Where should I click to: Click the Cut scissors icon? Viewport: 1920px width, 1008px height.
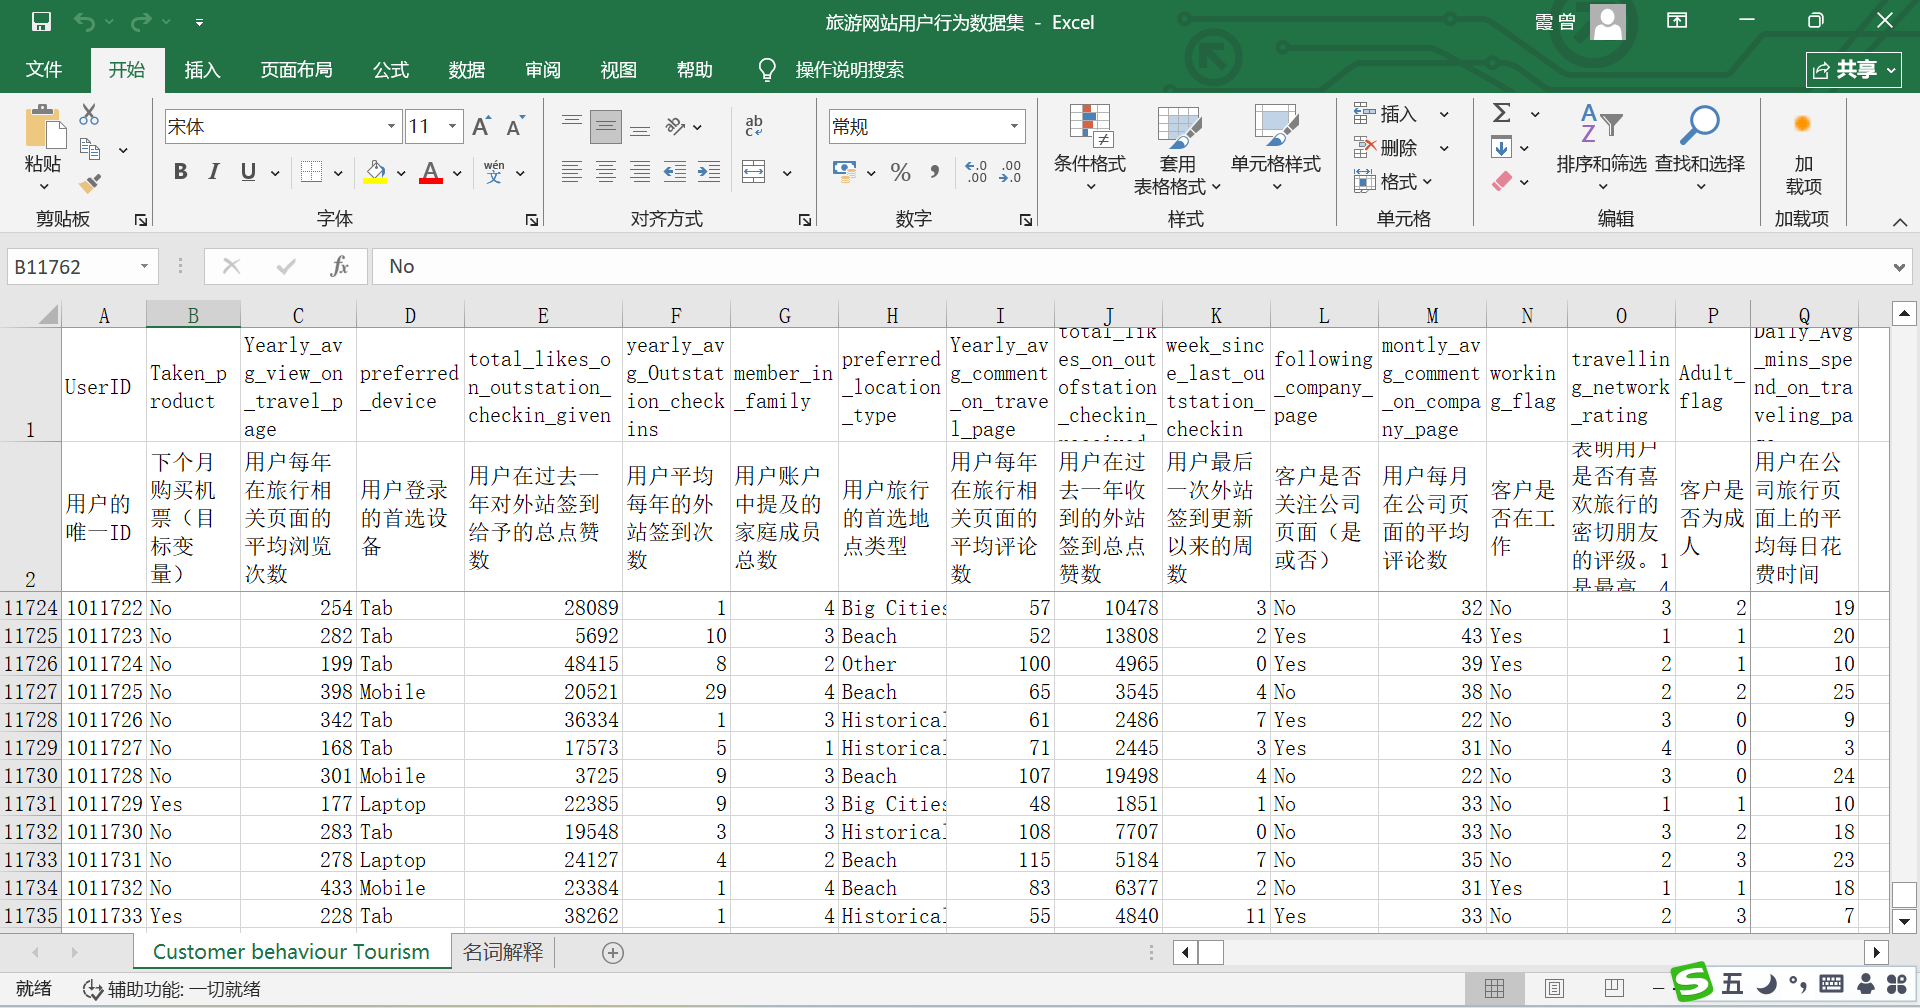(x=90, y=115)
